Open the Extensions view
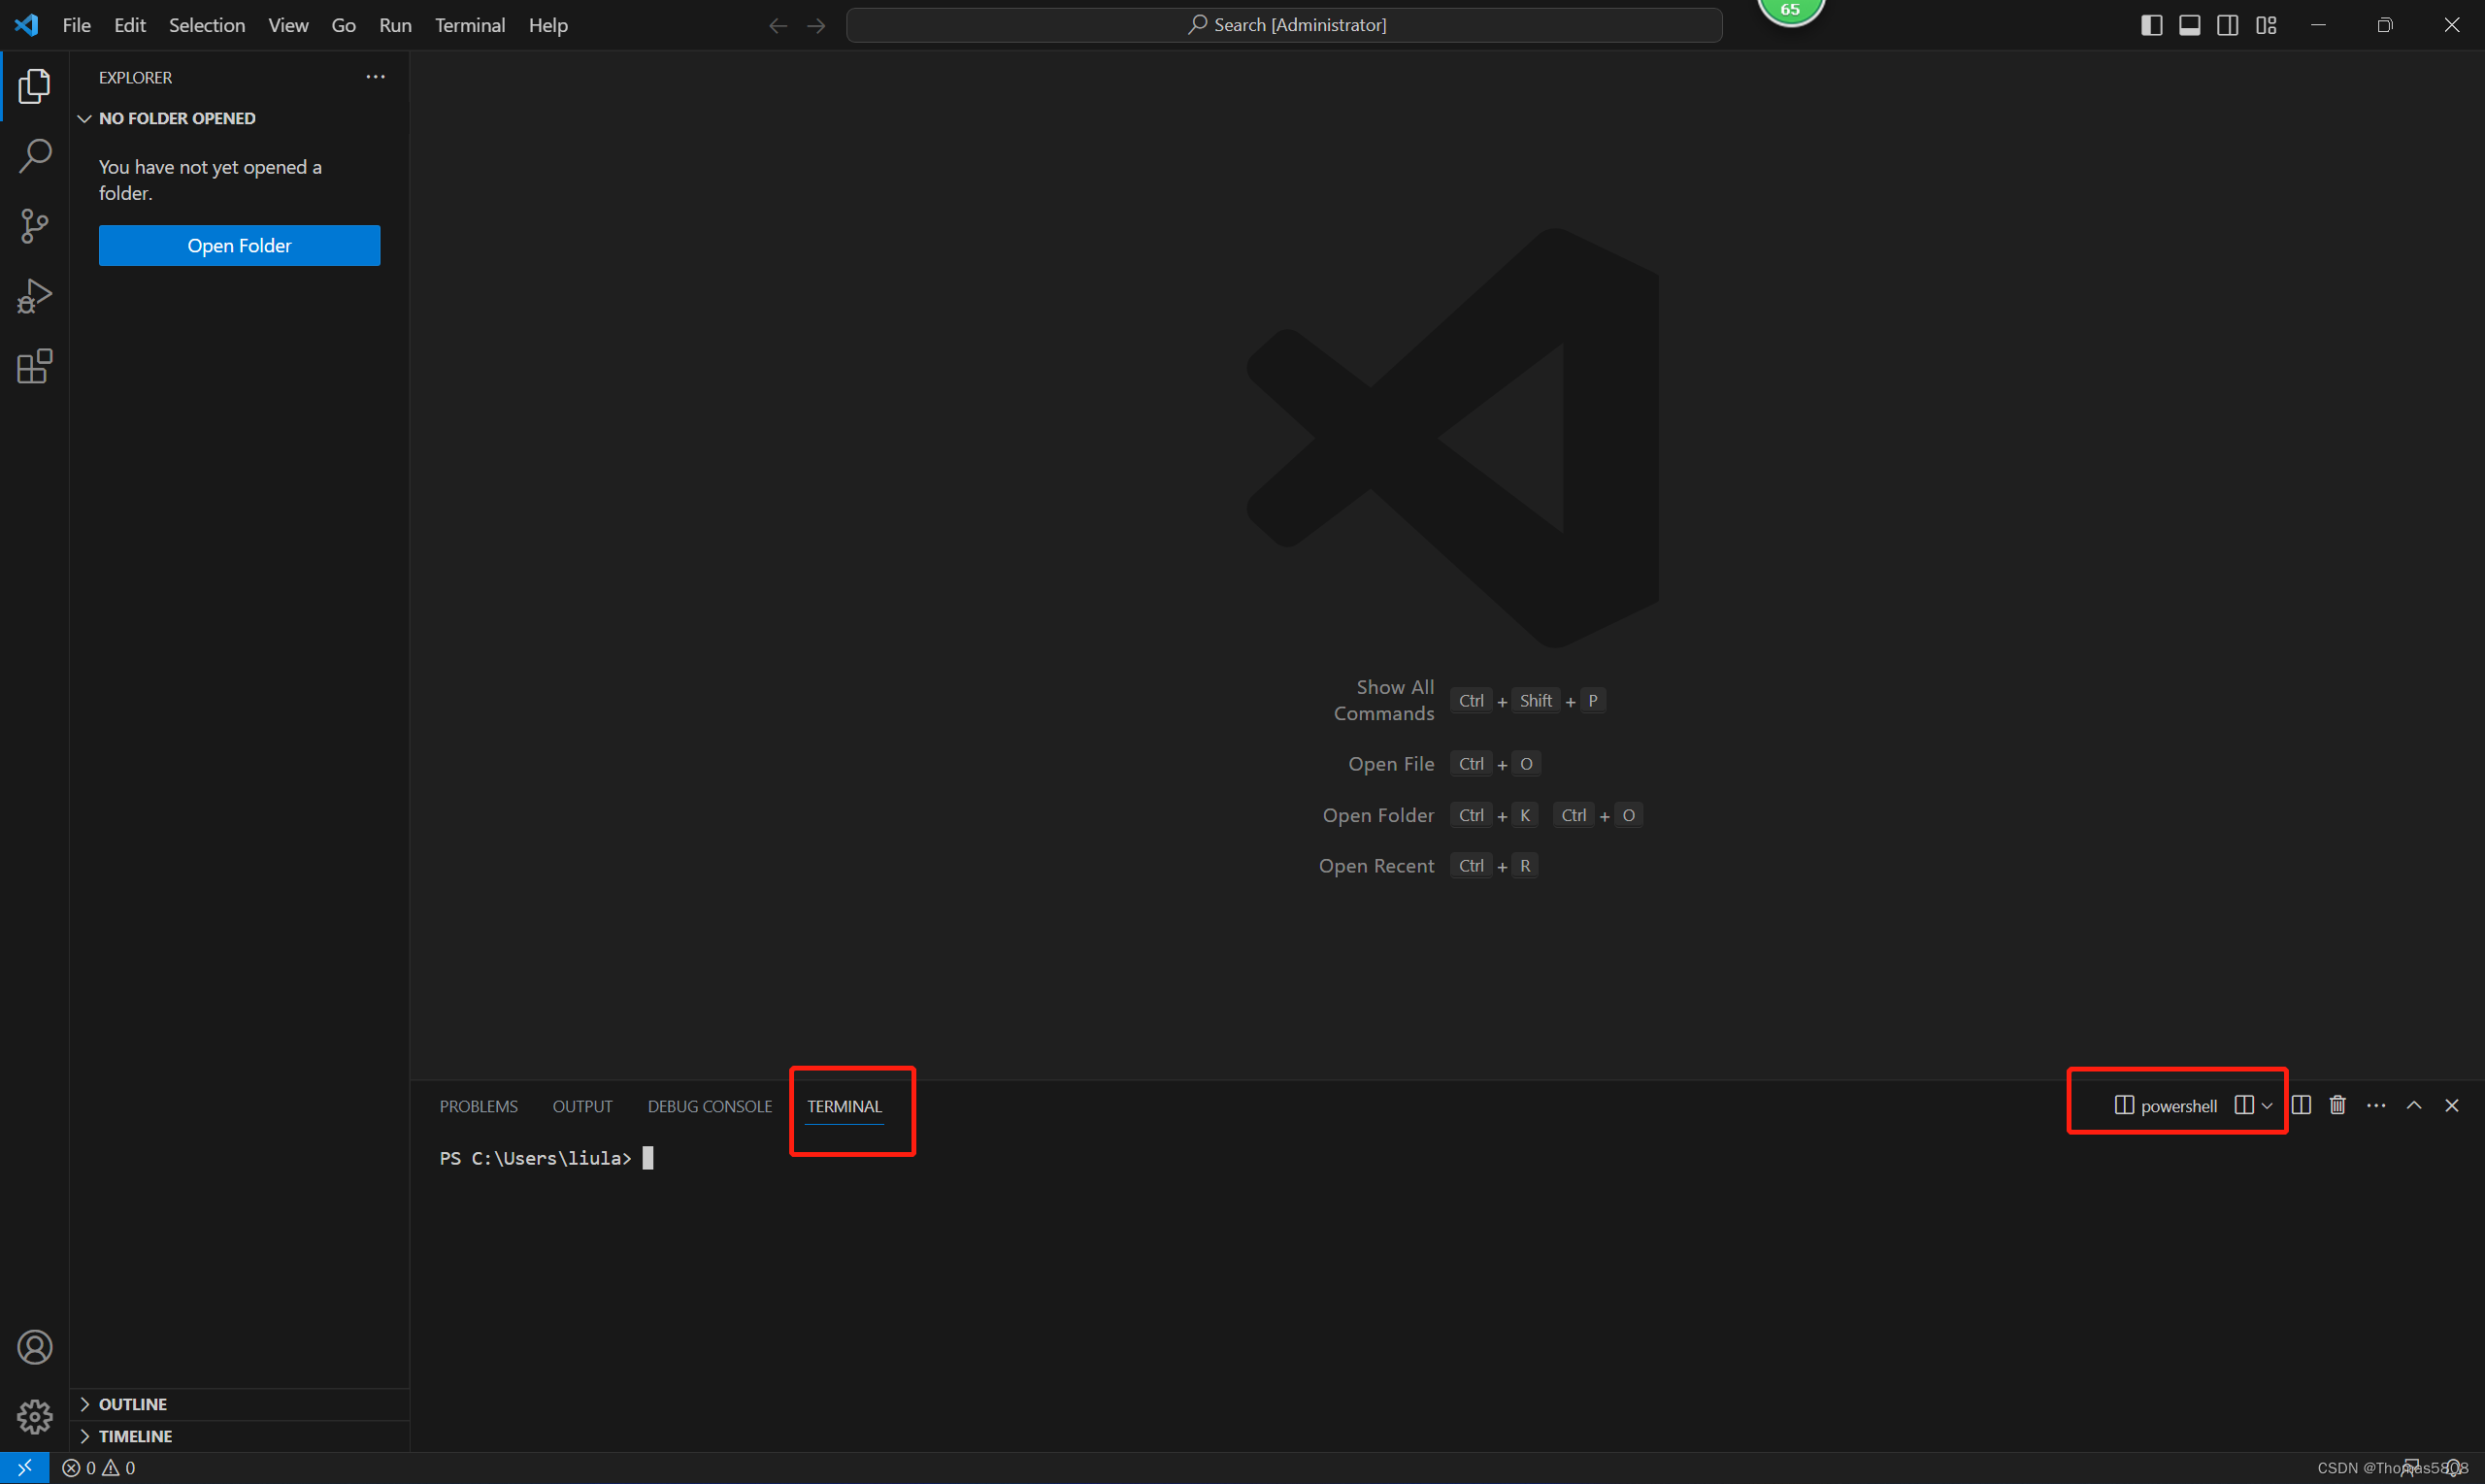The width and height of the screenshot is (2485, 1484). click(35, 366)
